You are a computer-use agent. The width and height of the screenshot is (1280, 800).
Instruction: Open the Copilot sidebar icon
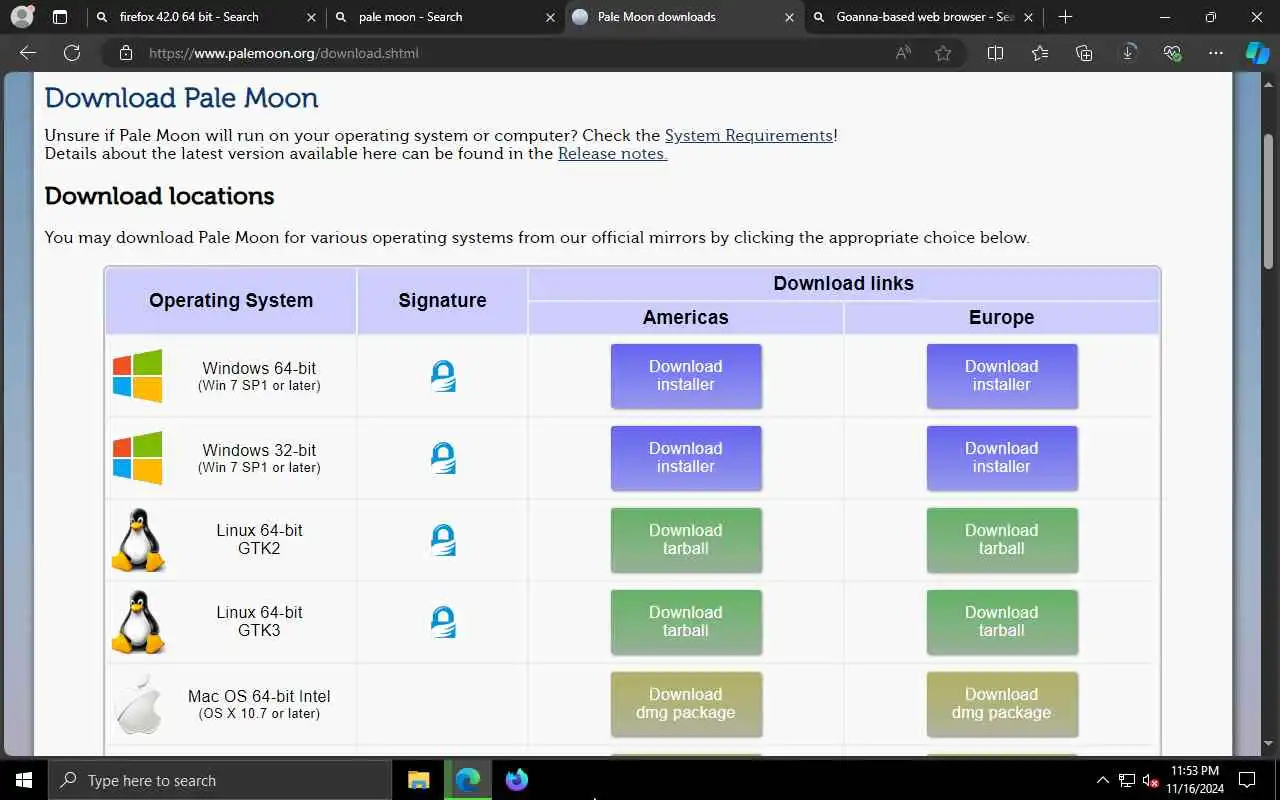coord(1257,53)
